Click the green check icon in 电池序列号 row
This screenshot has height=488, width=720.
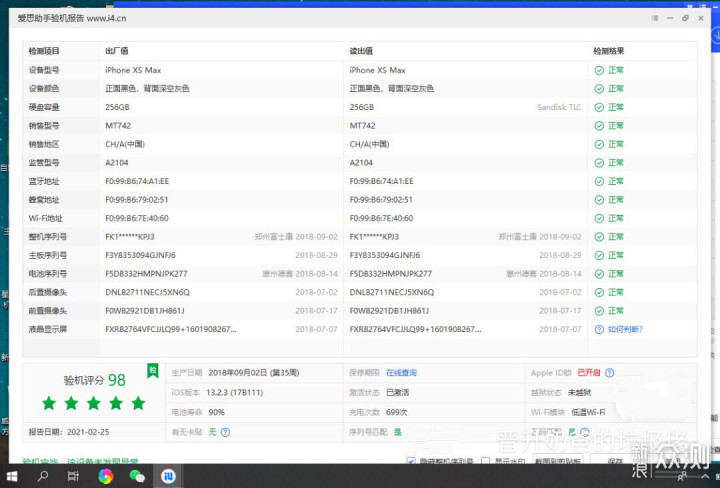pos(599,274)
